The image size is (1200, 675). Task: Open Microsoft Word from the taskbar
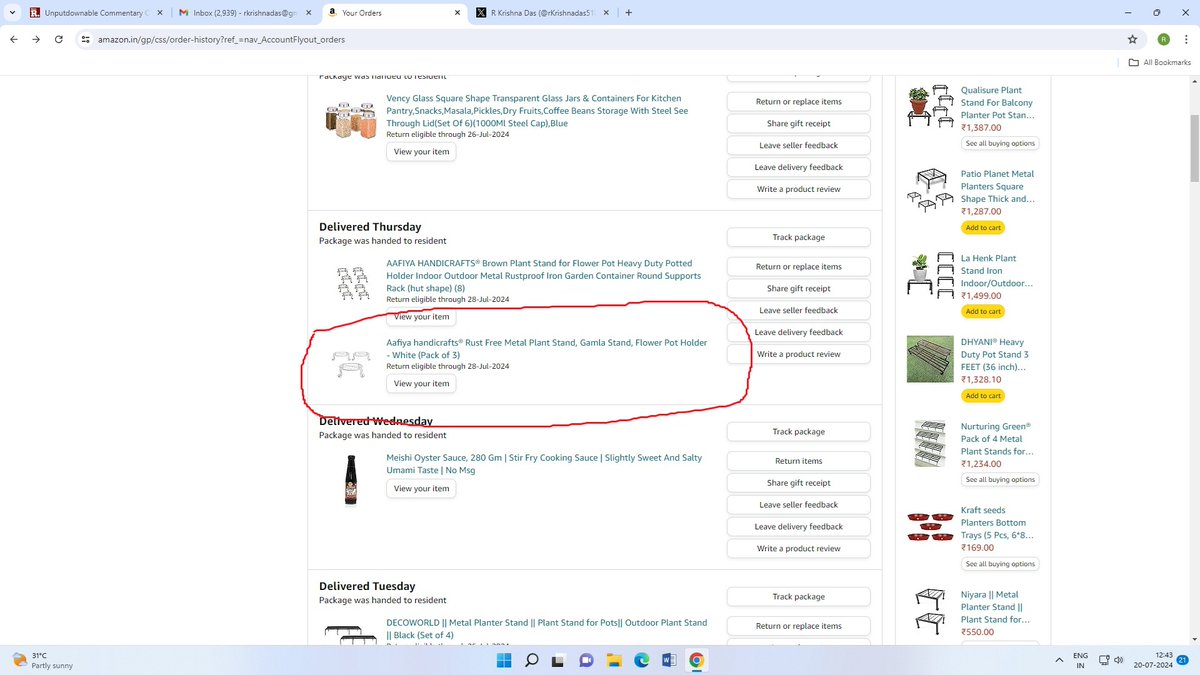click(x=669, y=660)
